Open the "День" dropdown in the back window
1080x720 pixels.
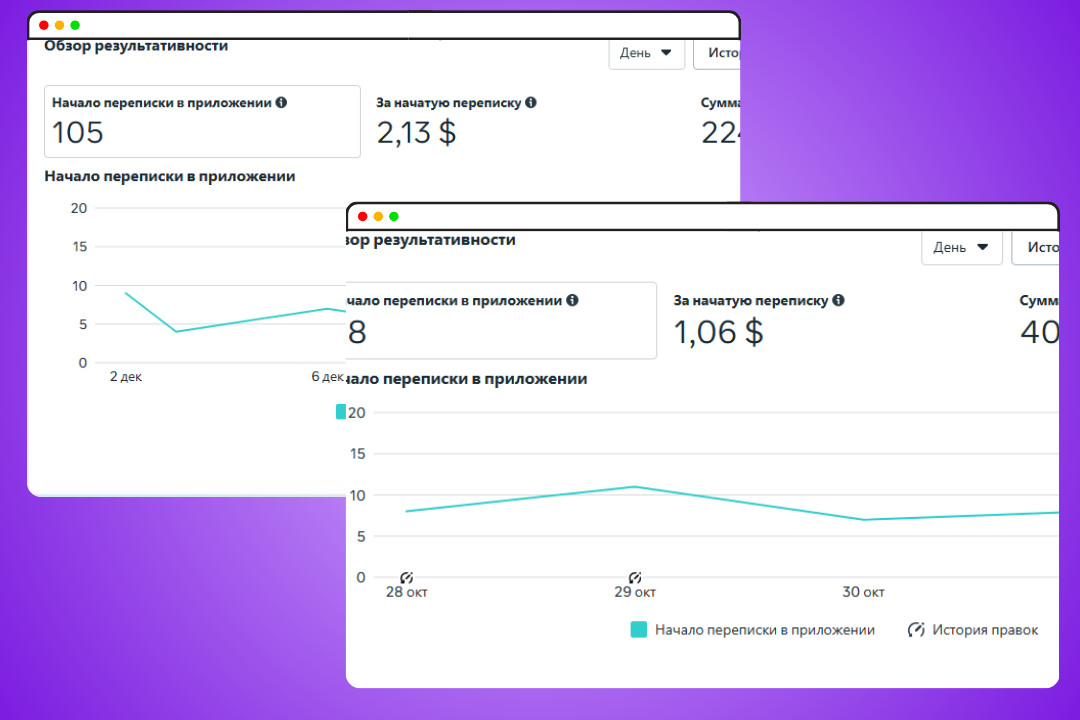point(645,52)
